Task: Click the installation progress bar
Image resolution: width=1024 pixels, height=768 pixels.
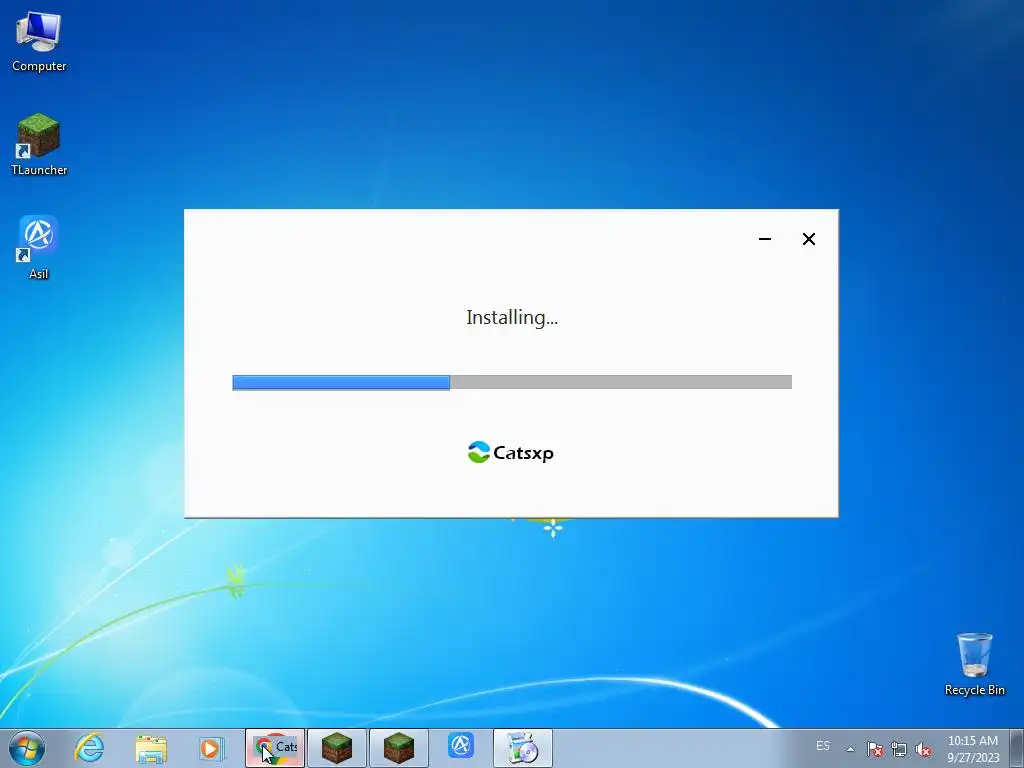Action: tap(512, 383)
